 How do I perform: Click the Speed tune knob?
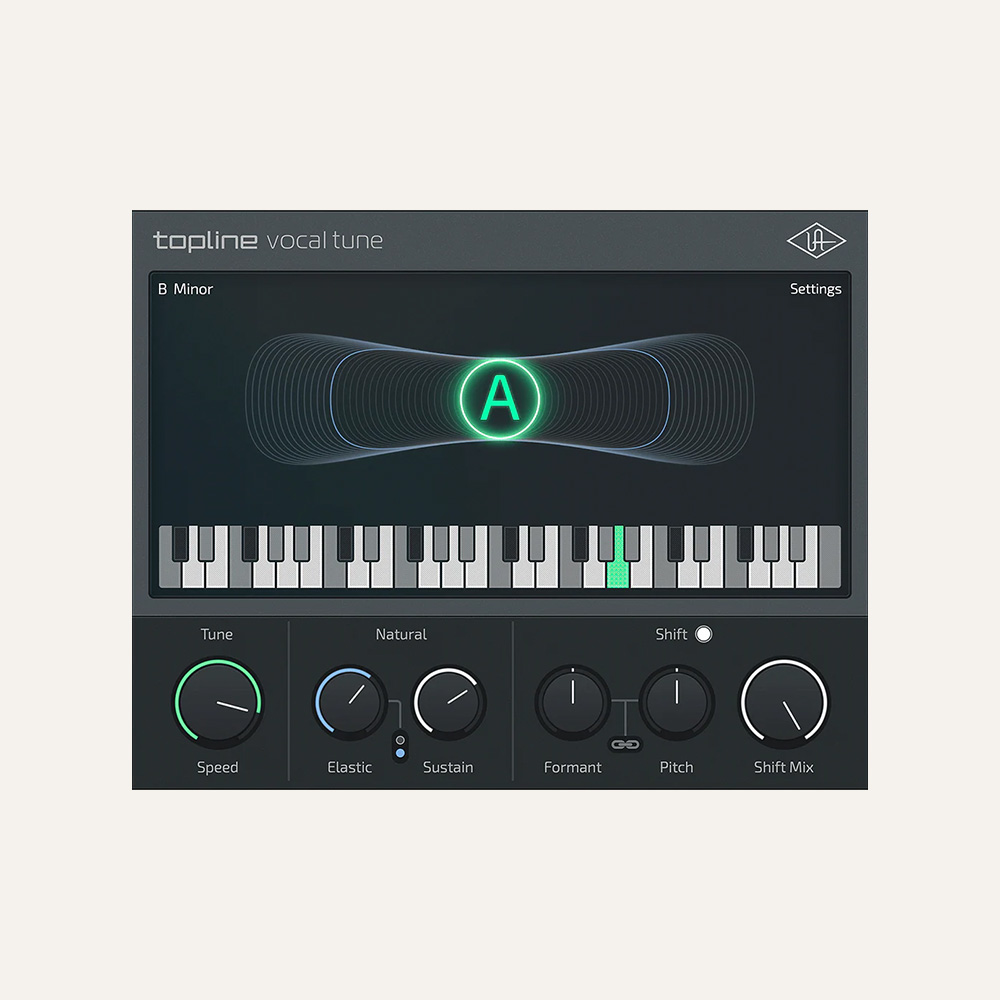[218, 703]
